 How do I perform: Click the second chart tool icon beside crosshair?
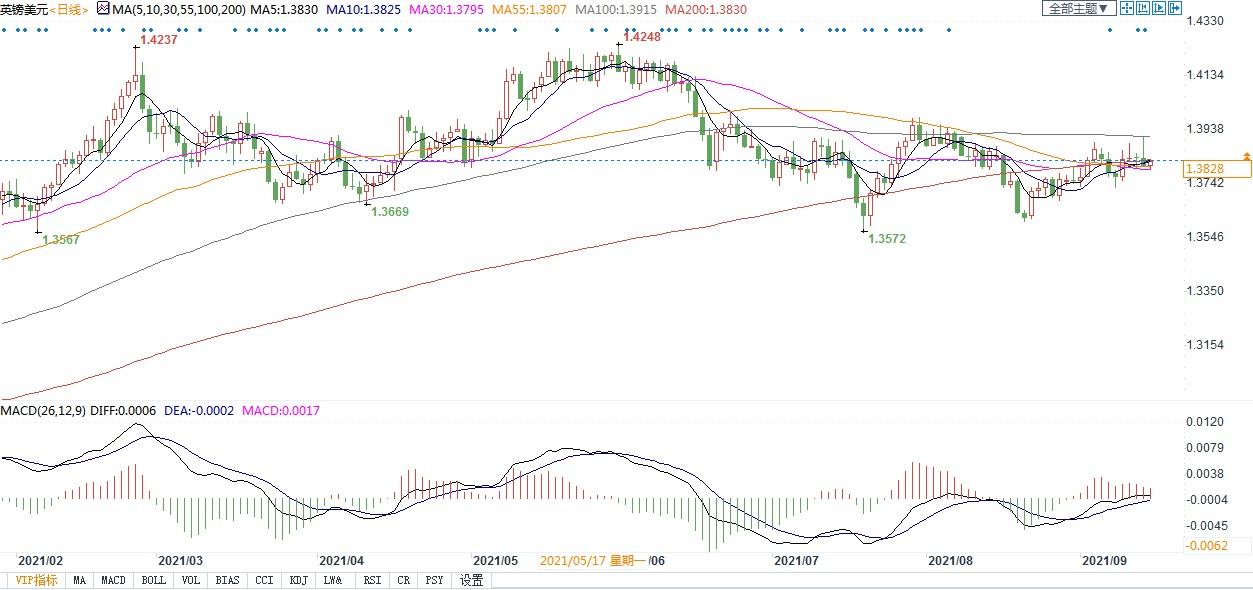coord(1142,8)
